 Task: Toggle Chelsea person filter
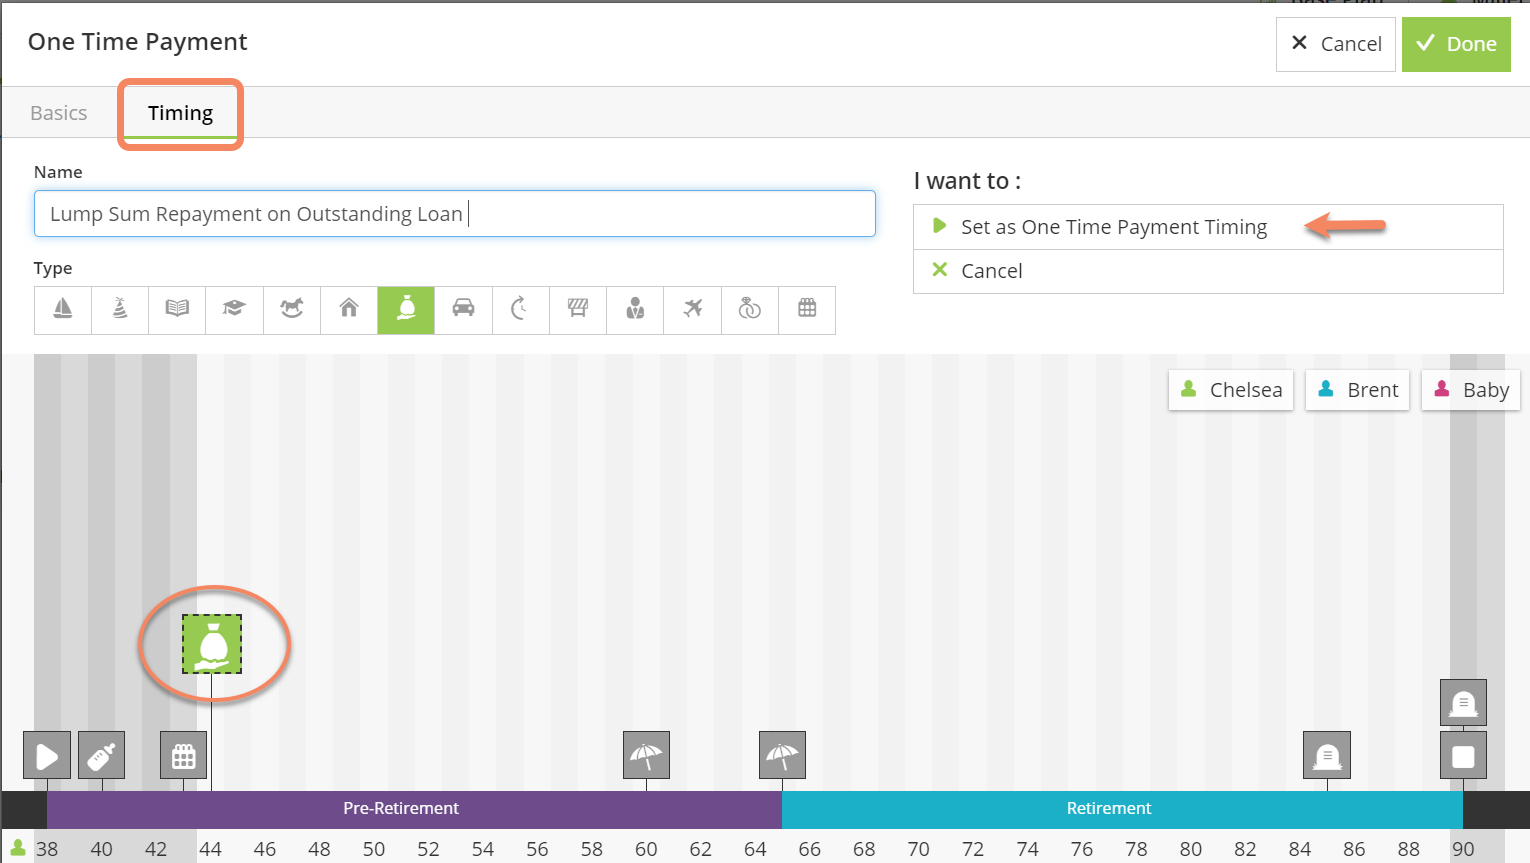(1231, 390)
